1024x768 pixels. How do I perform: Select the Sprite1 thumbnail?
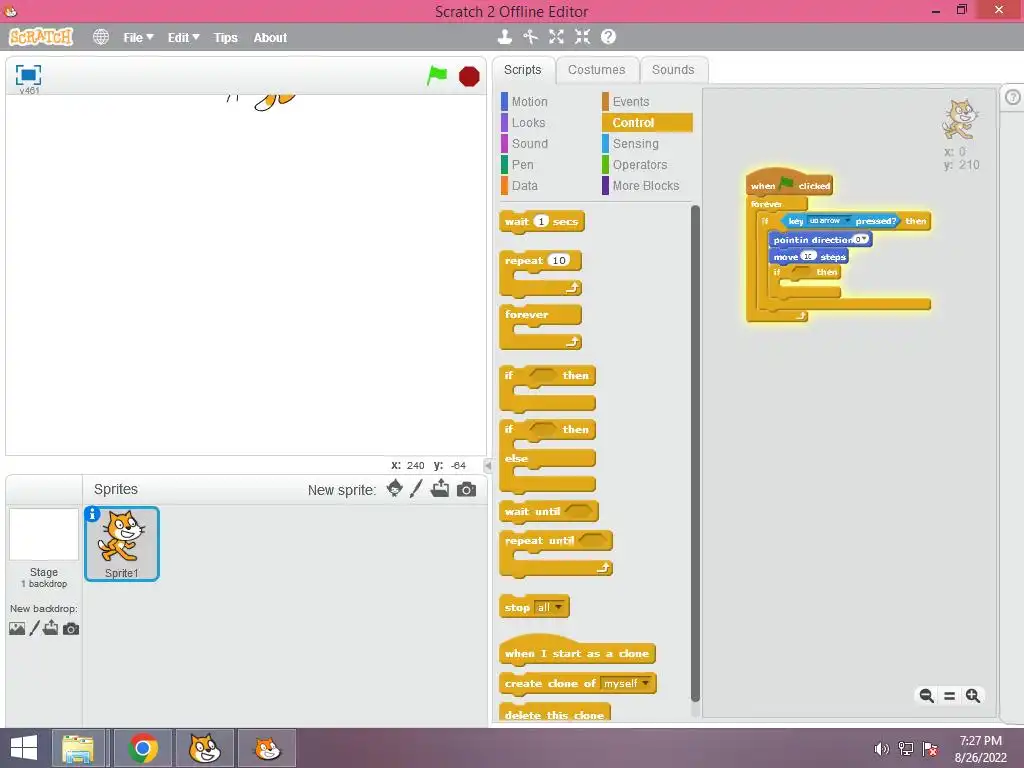coord(121,543)
